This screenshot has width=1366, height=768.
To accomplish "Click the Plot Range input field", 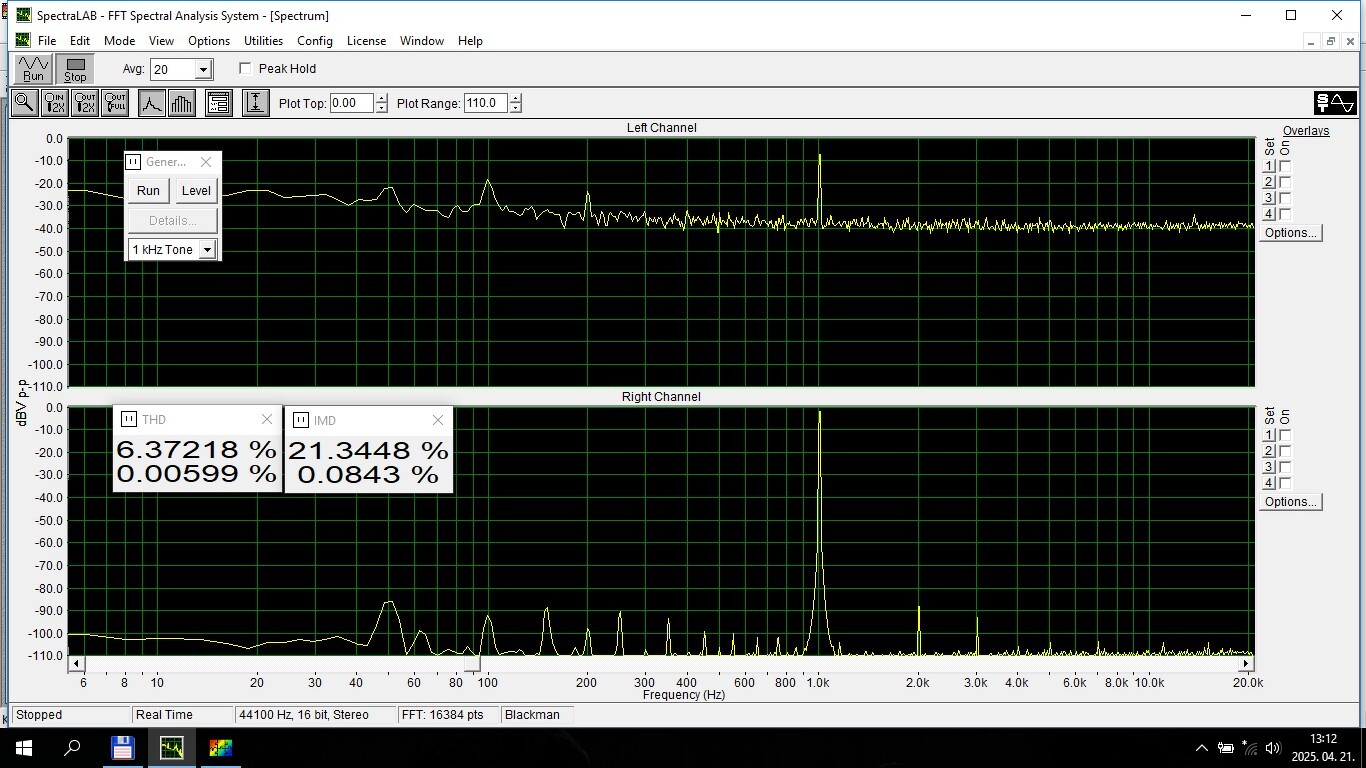I will pos(486,103).
